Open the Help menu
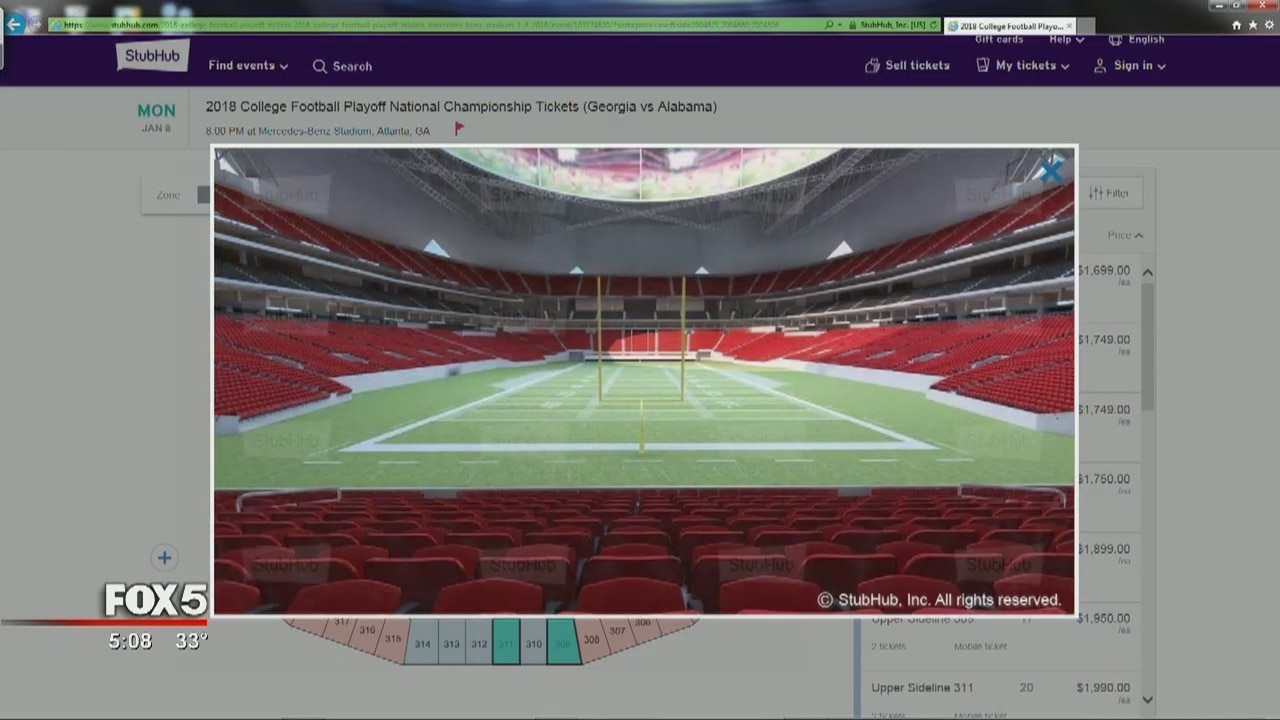This screenshot has width=1280, height=720. (x=1066, y=39)
